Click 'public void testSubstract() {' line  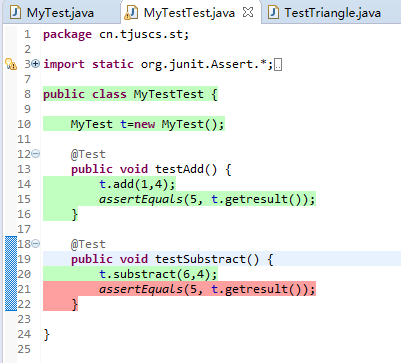(172, 259)
